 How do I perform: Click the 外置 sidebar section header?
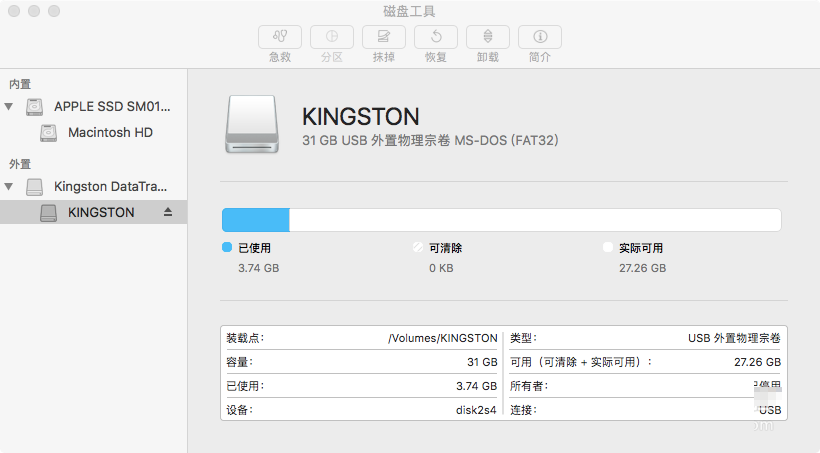[20, 164]
